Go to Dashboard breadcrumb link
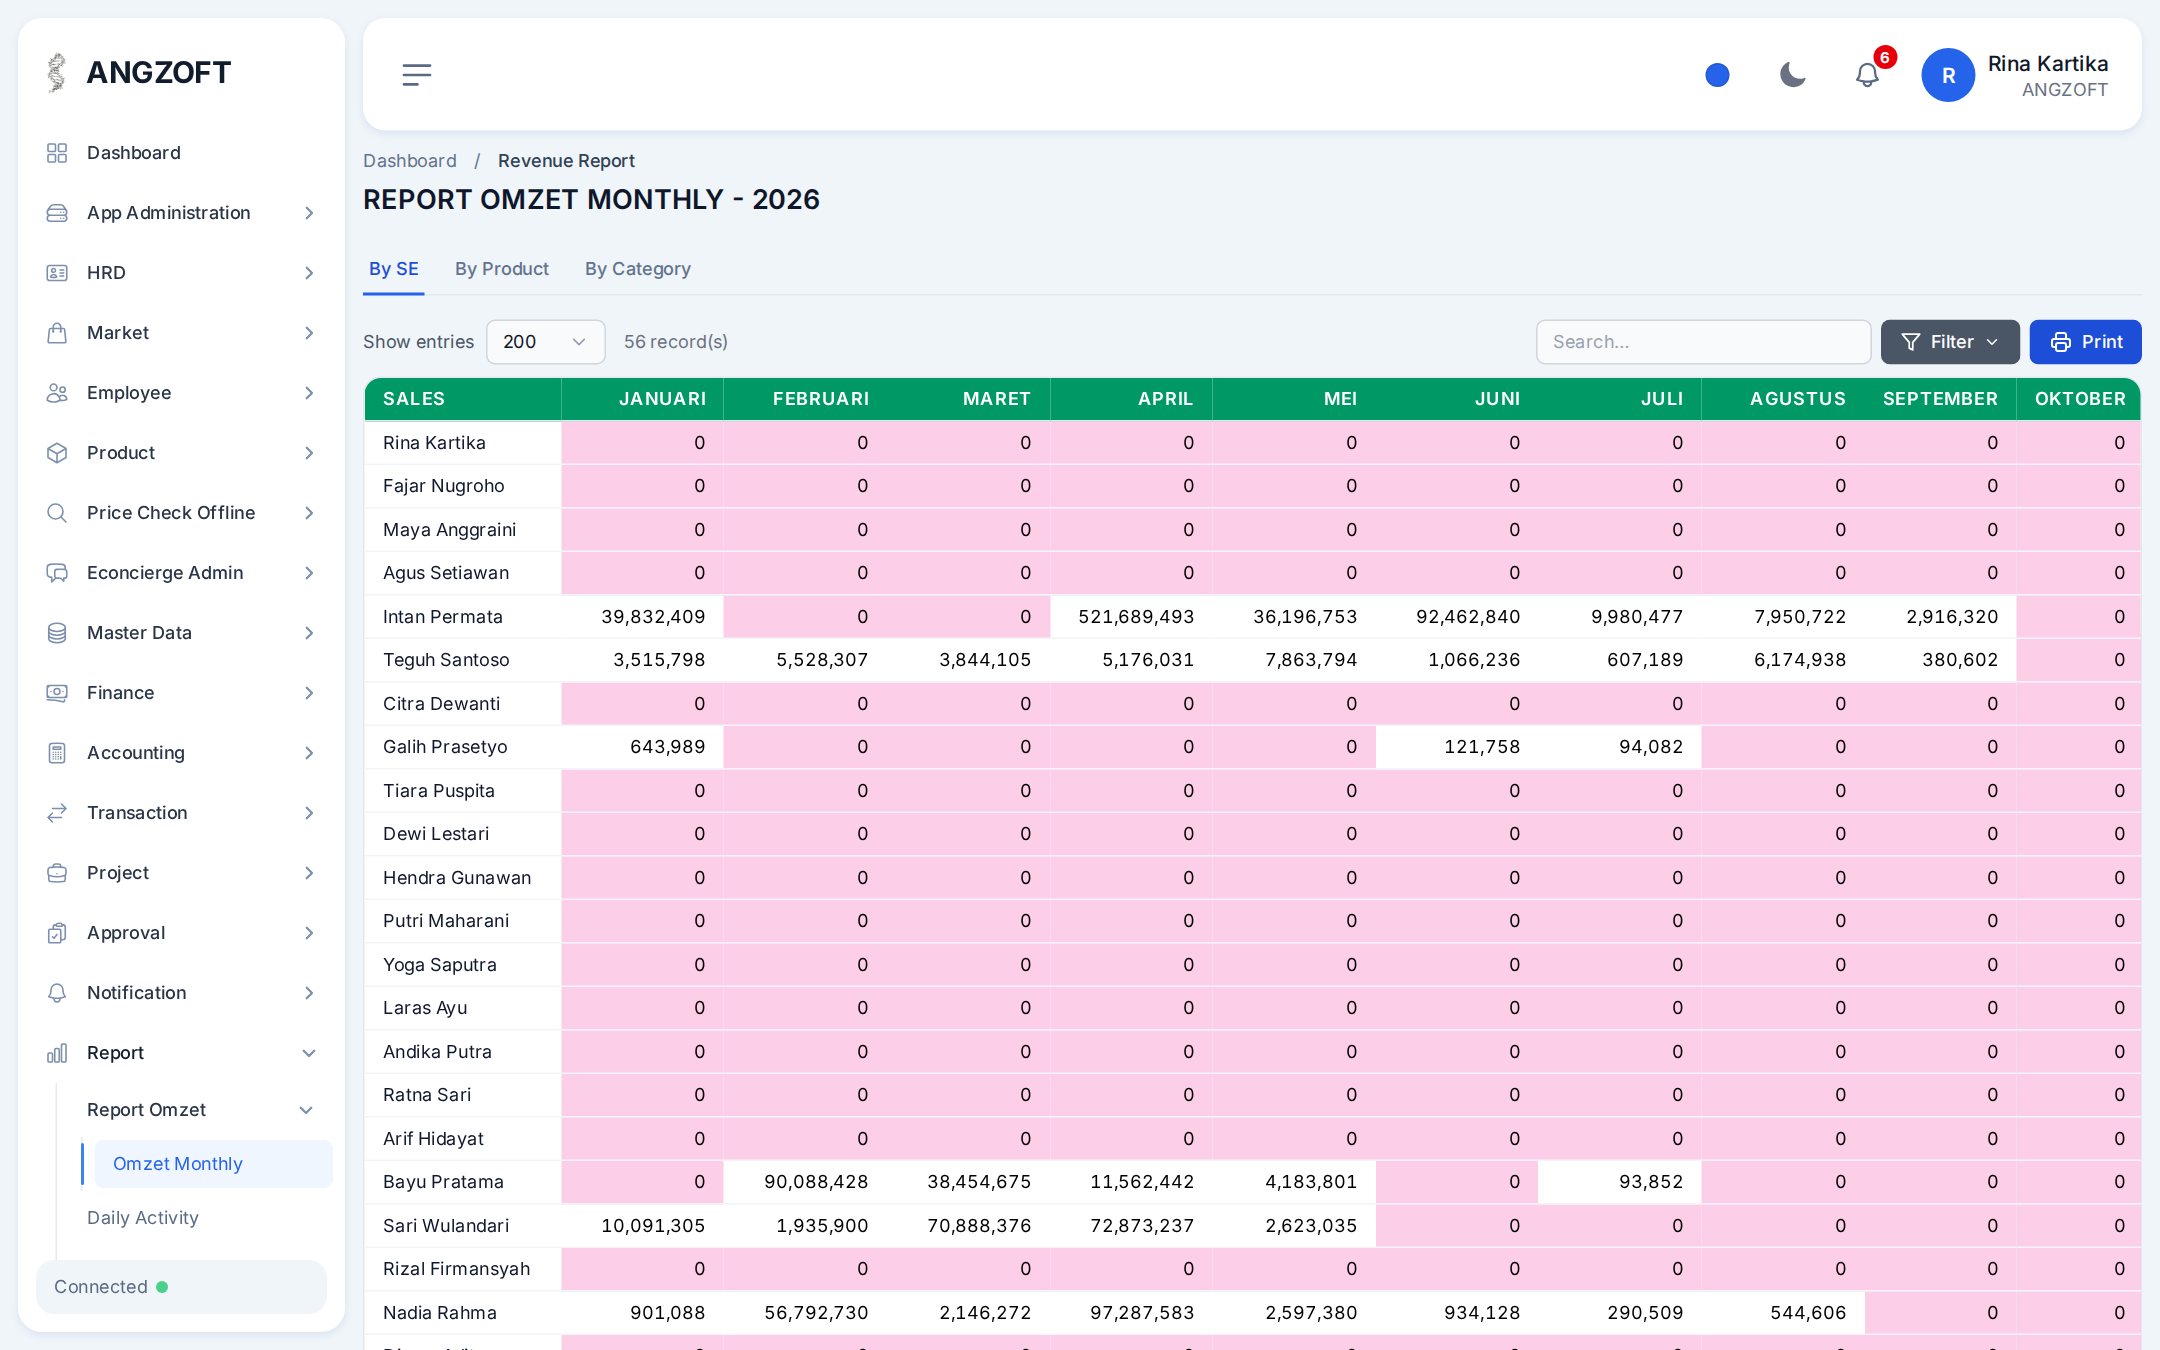The width and height of the screenshot is (2160, 1350). (410, 161)
